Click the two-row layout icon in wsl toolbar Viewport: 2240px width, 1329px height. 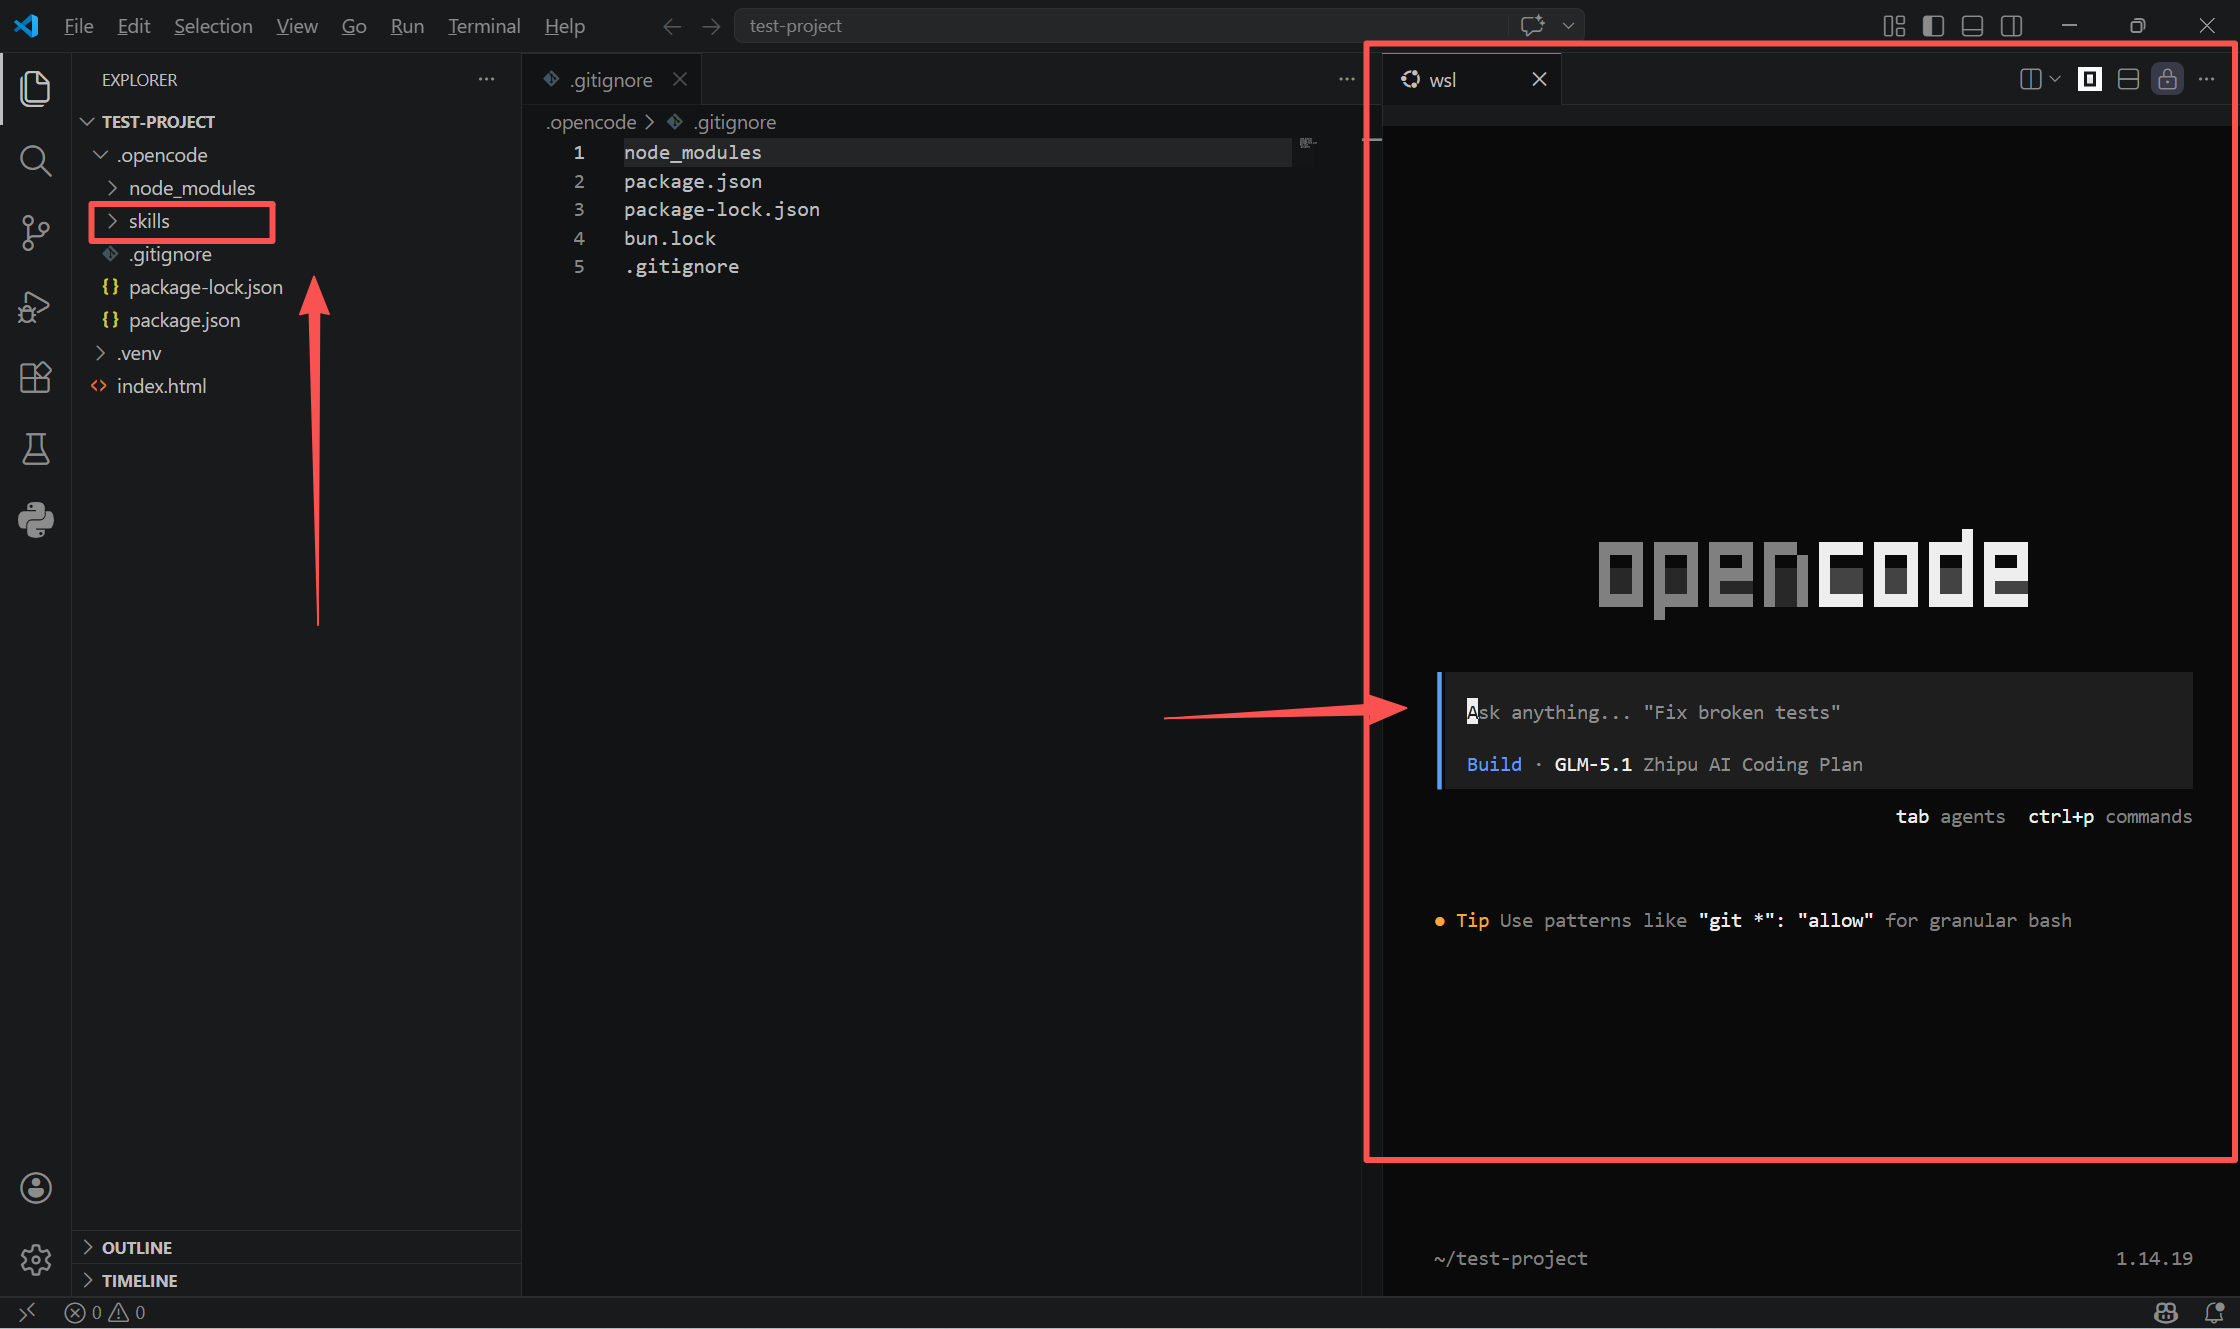click(2128, 79)
